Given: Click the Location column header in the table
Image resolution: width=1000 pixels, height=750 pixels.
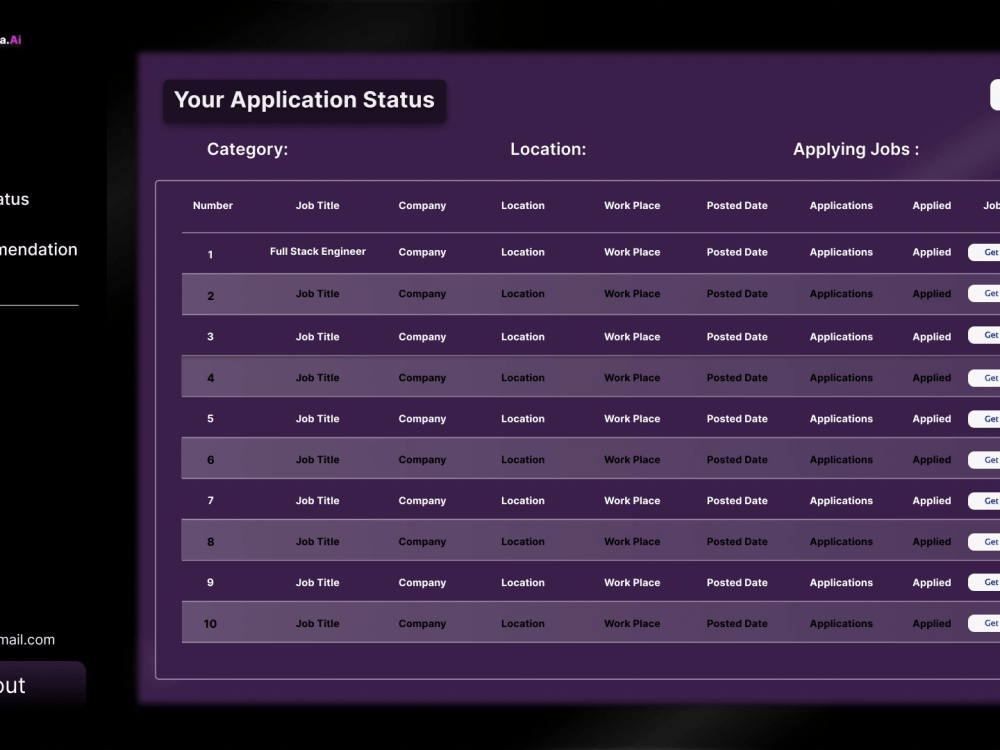Looking at the screenshot, I should pyautogui.click(x=523, y=205).
